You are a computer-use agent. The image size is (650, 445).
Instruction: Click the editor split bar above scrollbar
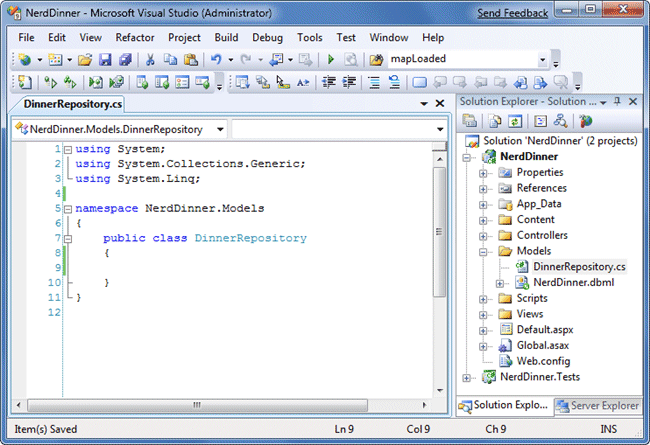[x=439, y=146]
